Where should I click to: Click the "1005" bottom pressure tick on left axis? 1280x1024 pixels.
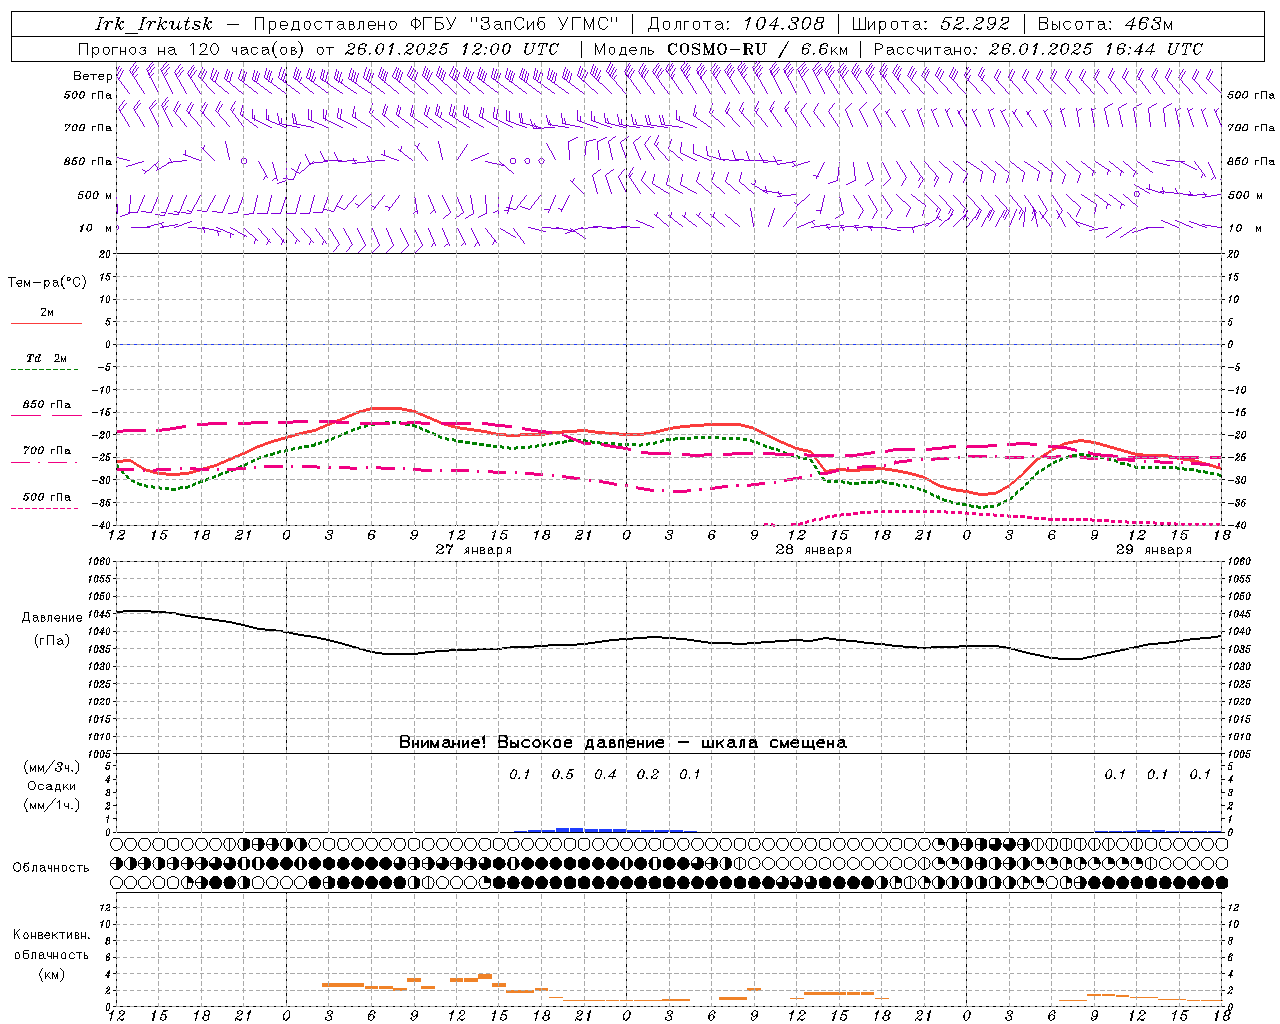point(99,753)
